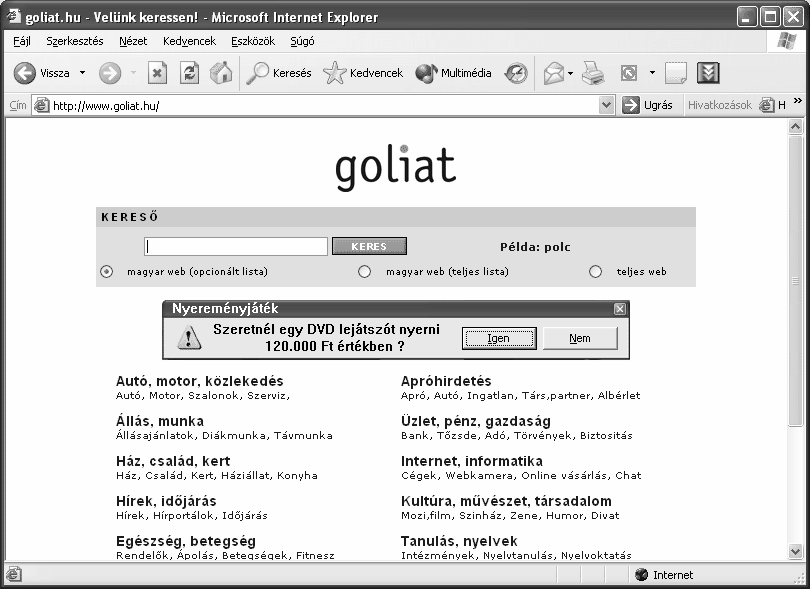This screenshot has width=810, height=589.
Task: Open the Hírek, időjárás category link
Action: (166, 501)
